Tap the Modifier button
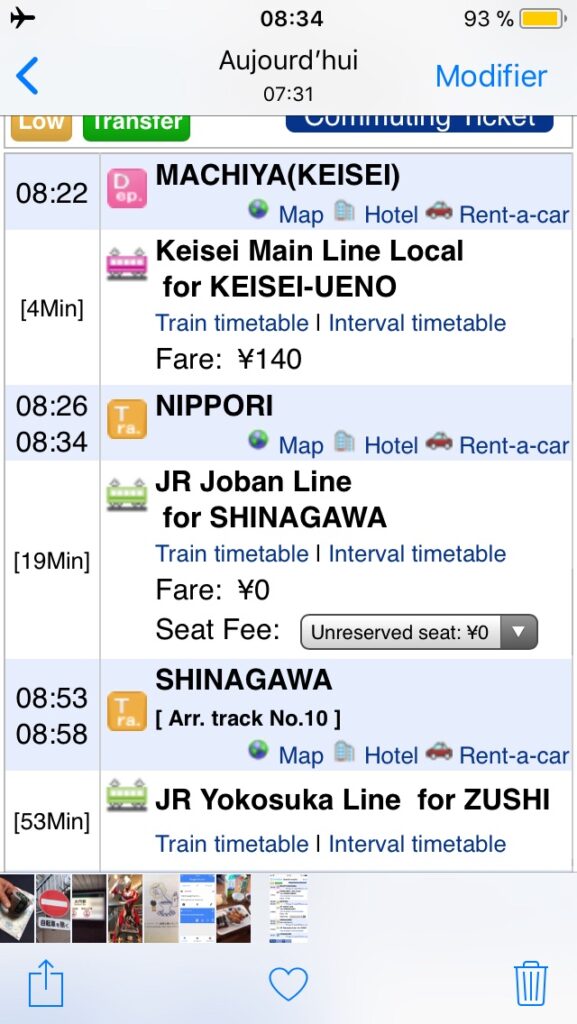The height and width of the screenshot is (1024, 577). pos(491,76)
